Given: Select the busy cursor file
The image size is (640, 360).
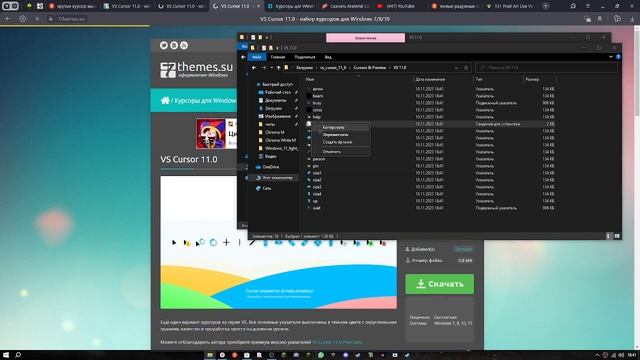Looking at the screenshot, I should [x=317, y=103].
